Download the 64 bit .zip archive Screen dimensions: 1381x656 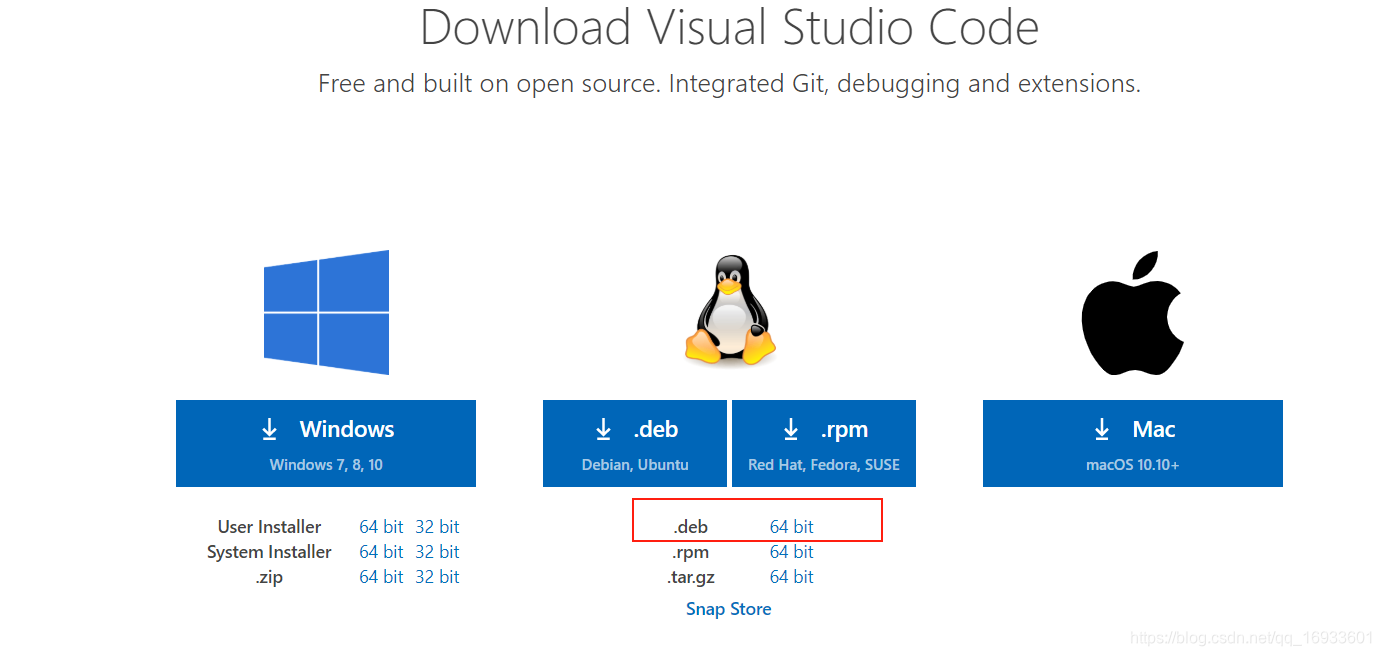pyautogui.click(x=381, y=576)
